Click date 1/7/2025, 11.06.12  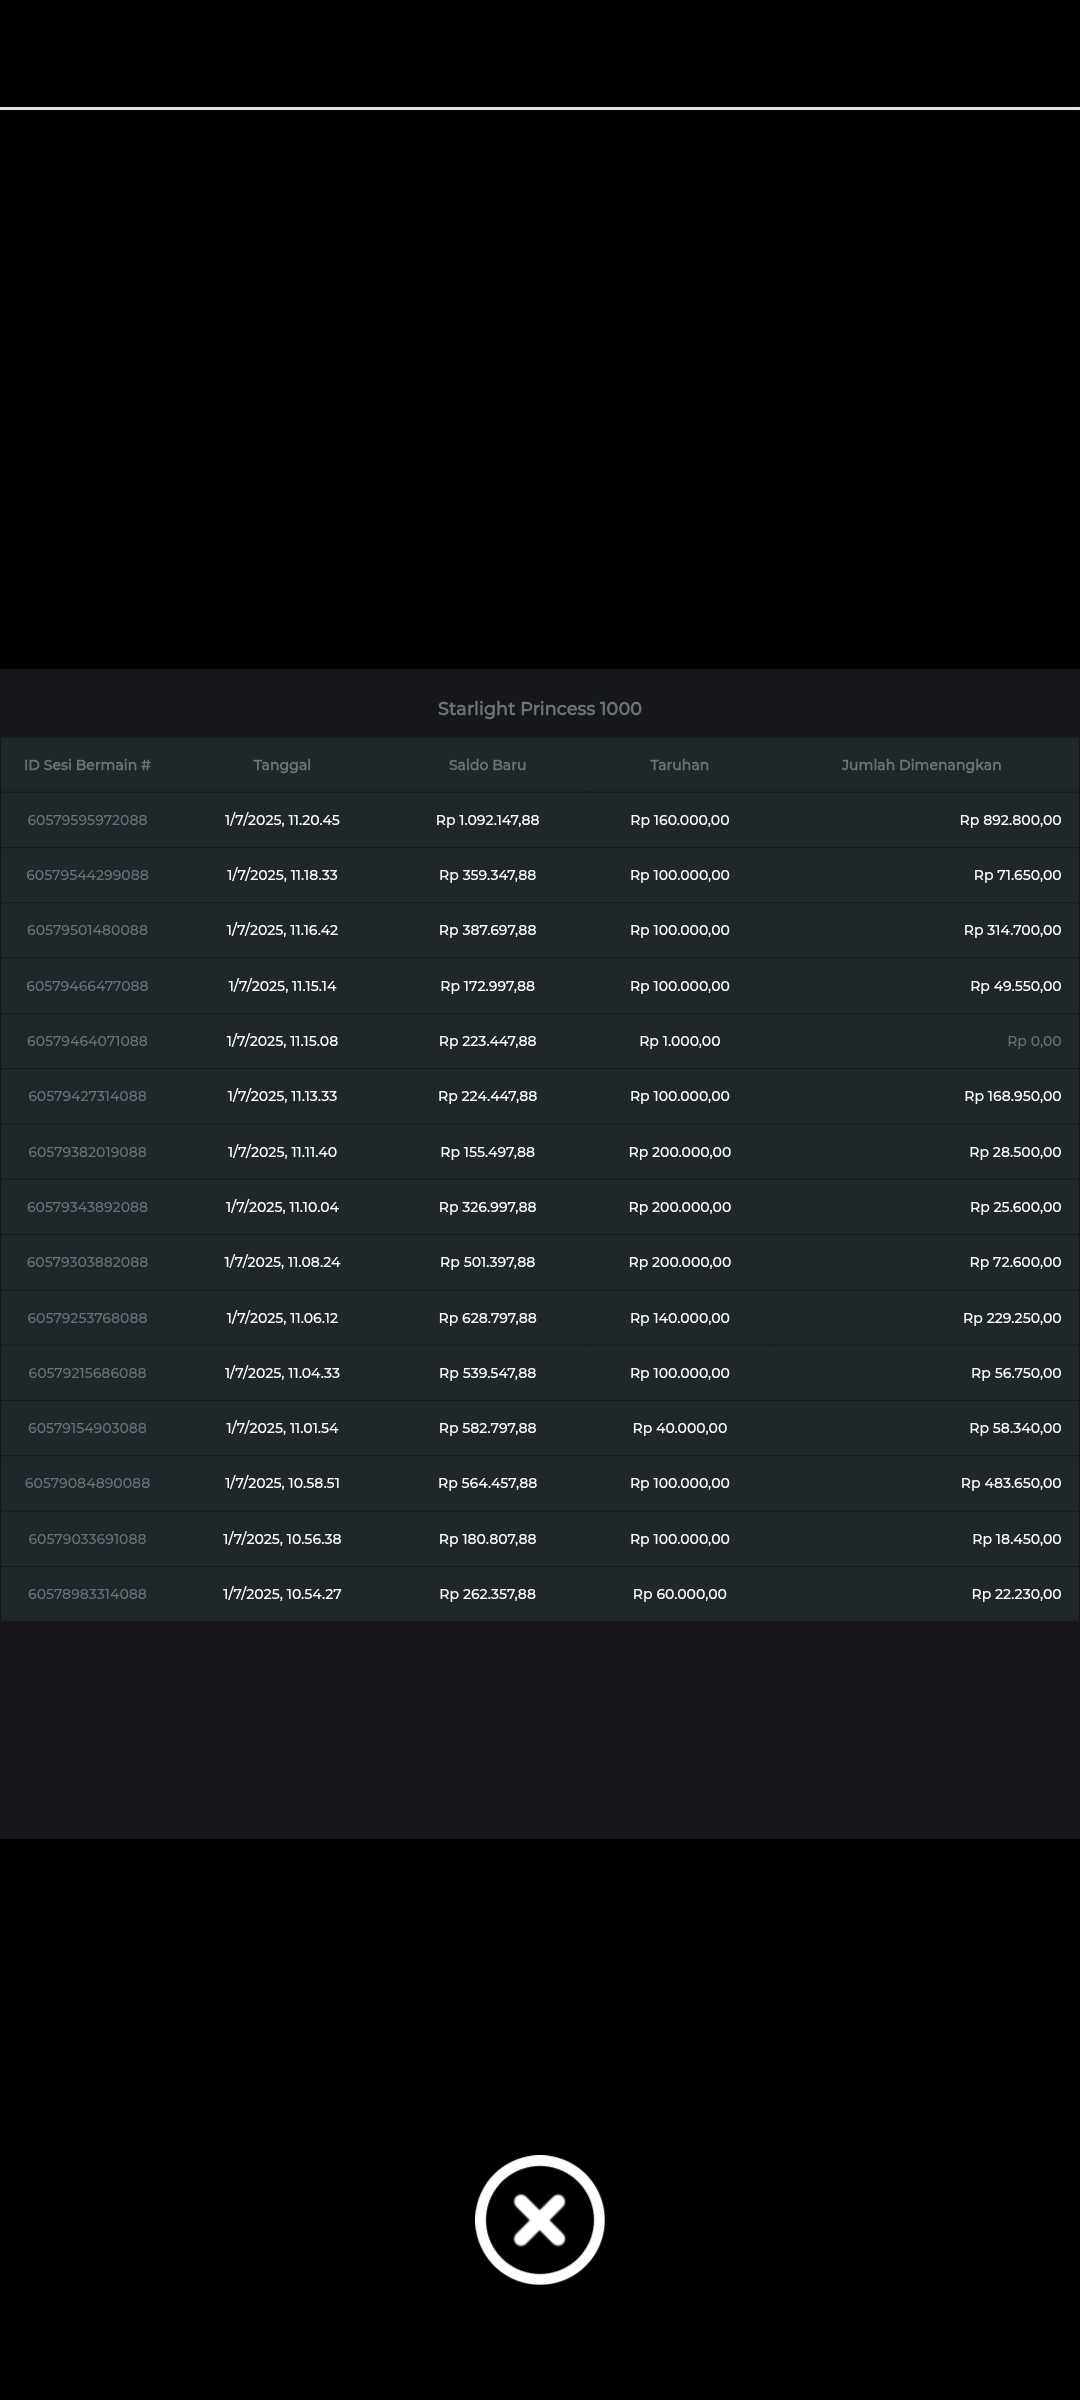coord(282,1318)
